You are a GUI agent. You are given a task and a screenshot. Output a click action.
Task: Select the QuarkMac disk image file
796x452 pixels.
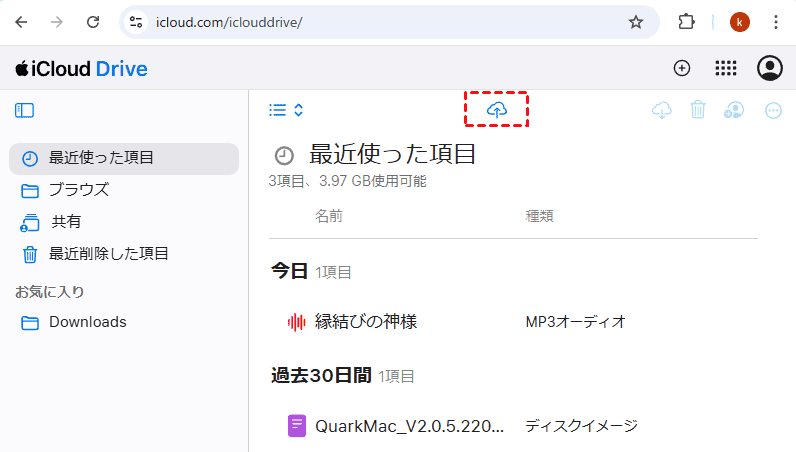409,425
